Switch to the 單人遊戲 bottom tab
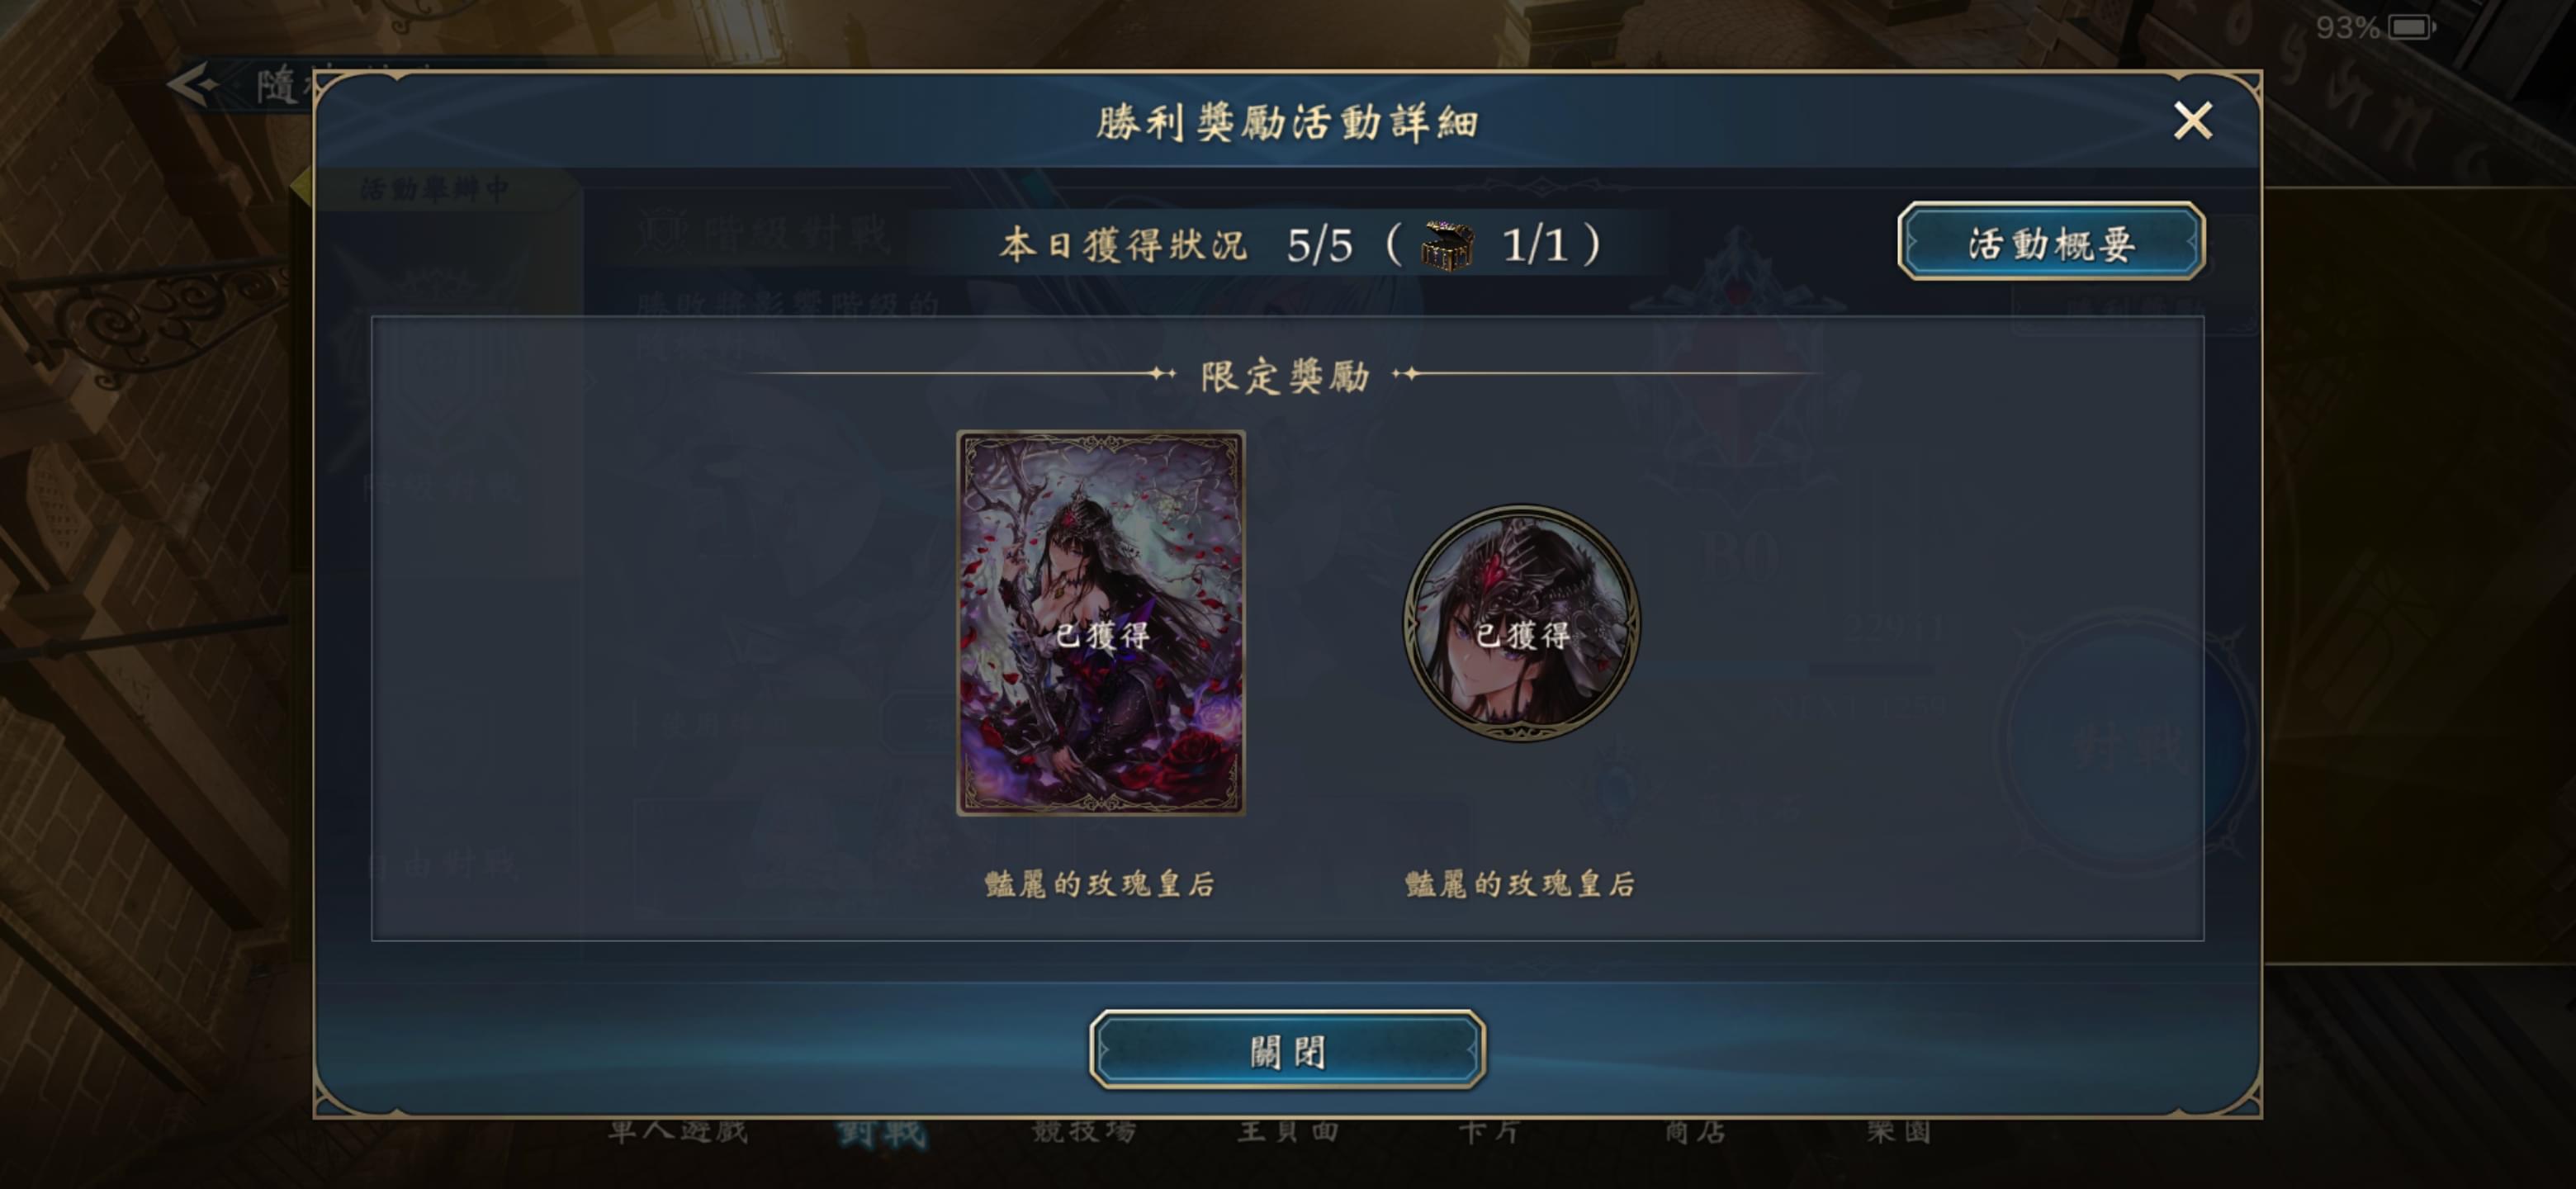 pyautogui.click(x=679, y=1131)
